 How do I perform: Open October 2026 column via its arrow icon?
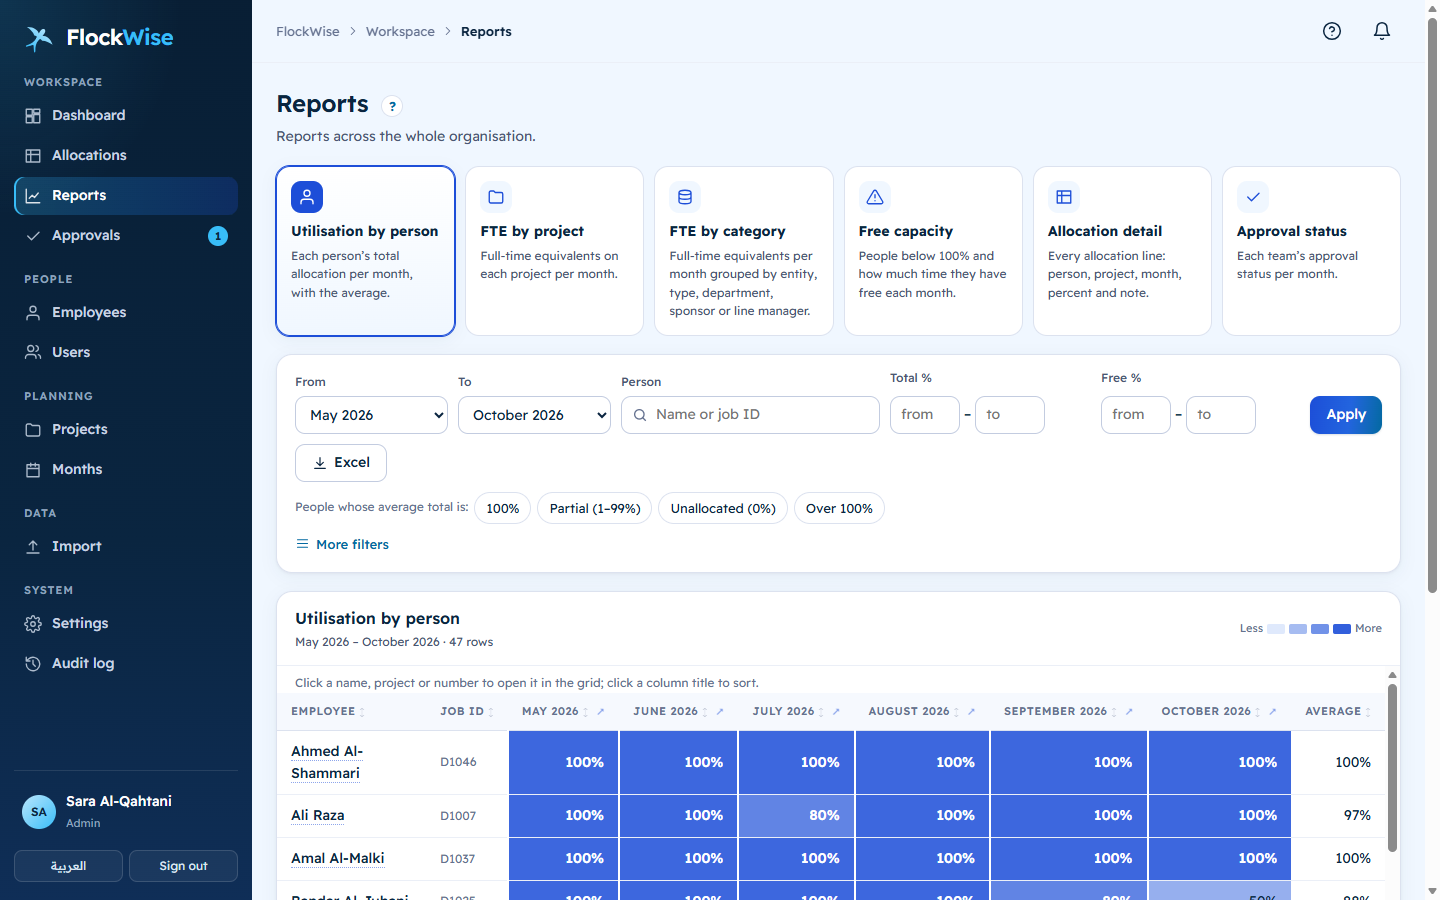click(1273, 712)
